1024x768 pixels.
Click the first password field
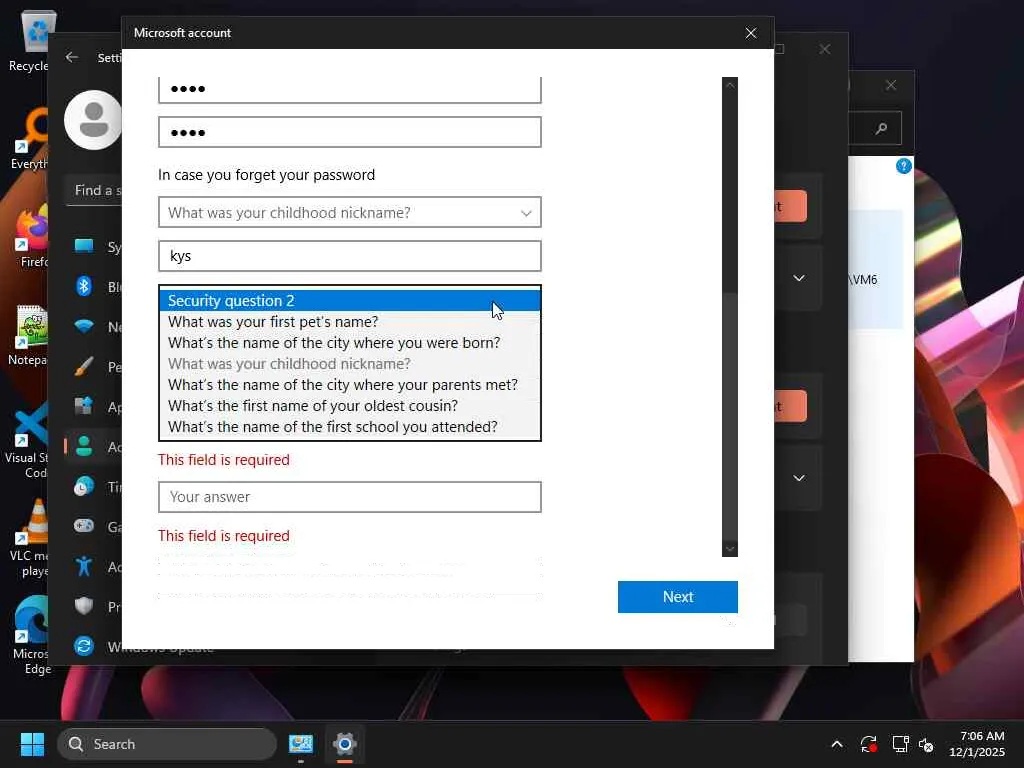coord(349,89)
